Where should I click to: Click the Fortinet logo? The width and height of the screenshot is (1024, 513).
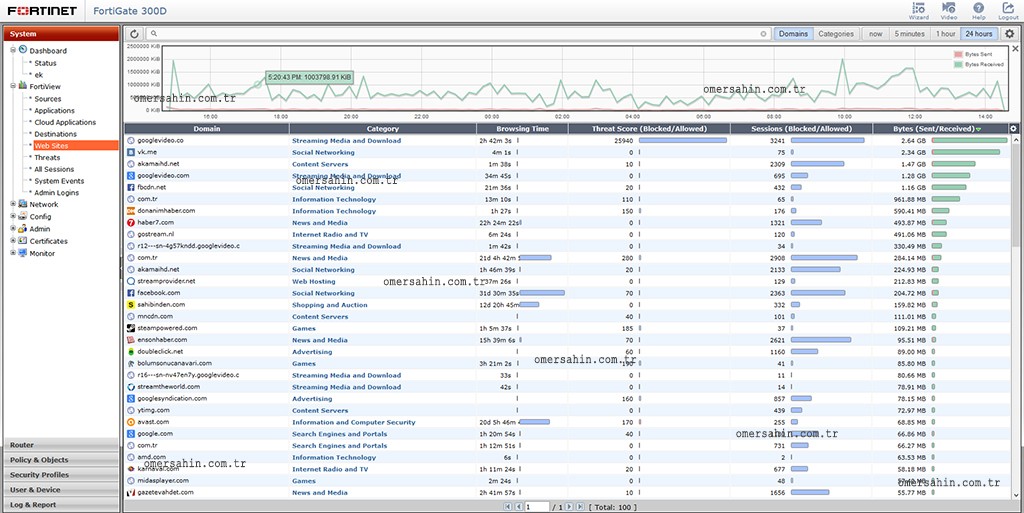tap(41, 10)
